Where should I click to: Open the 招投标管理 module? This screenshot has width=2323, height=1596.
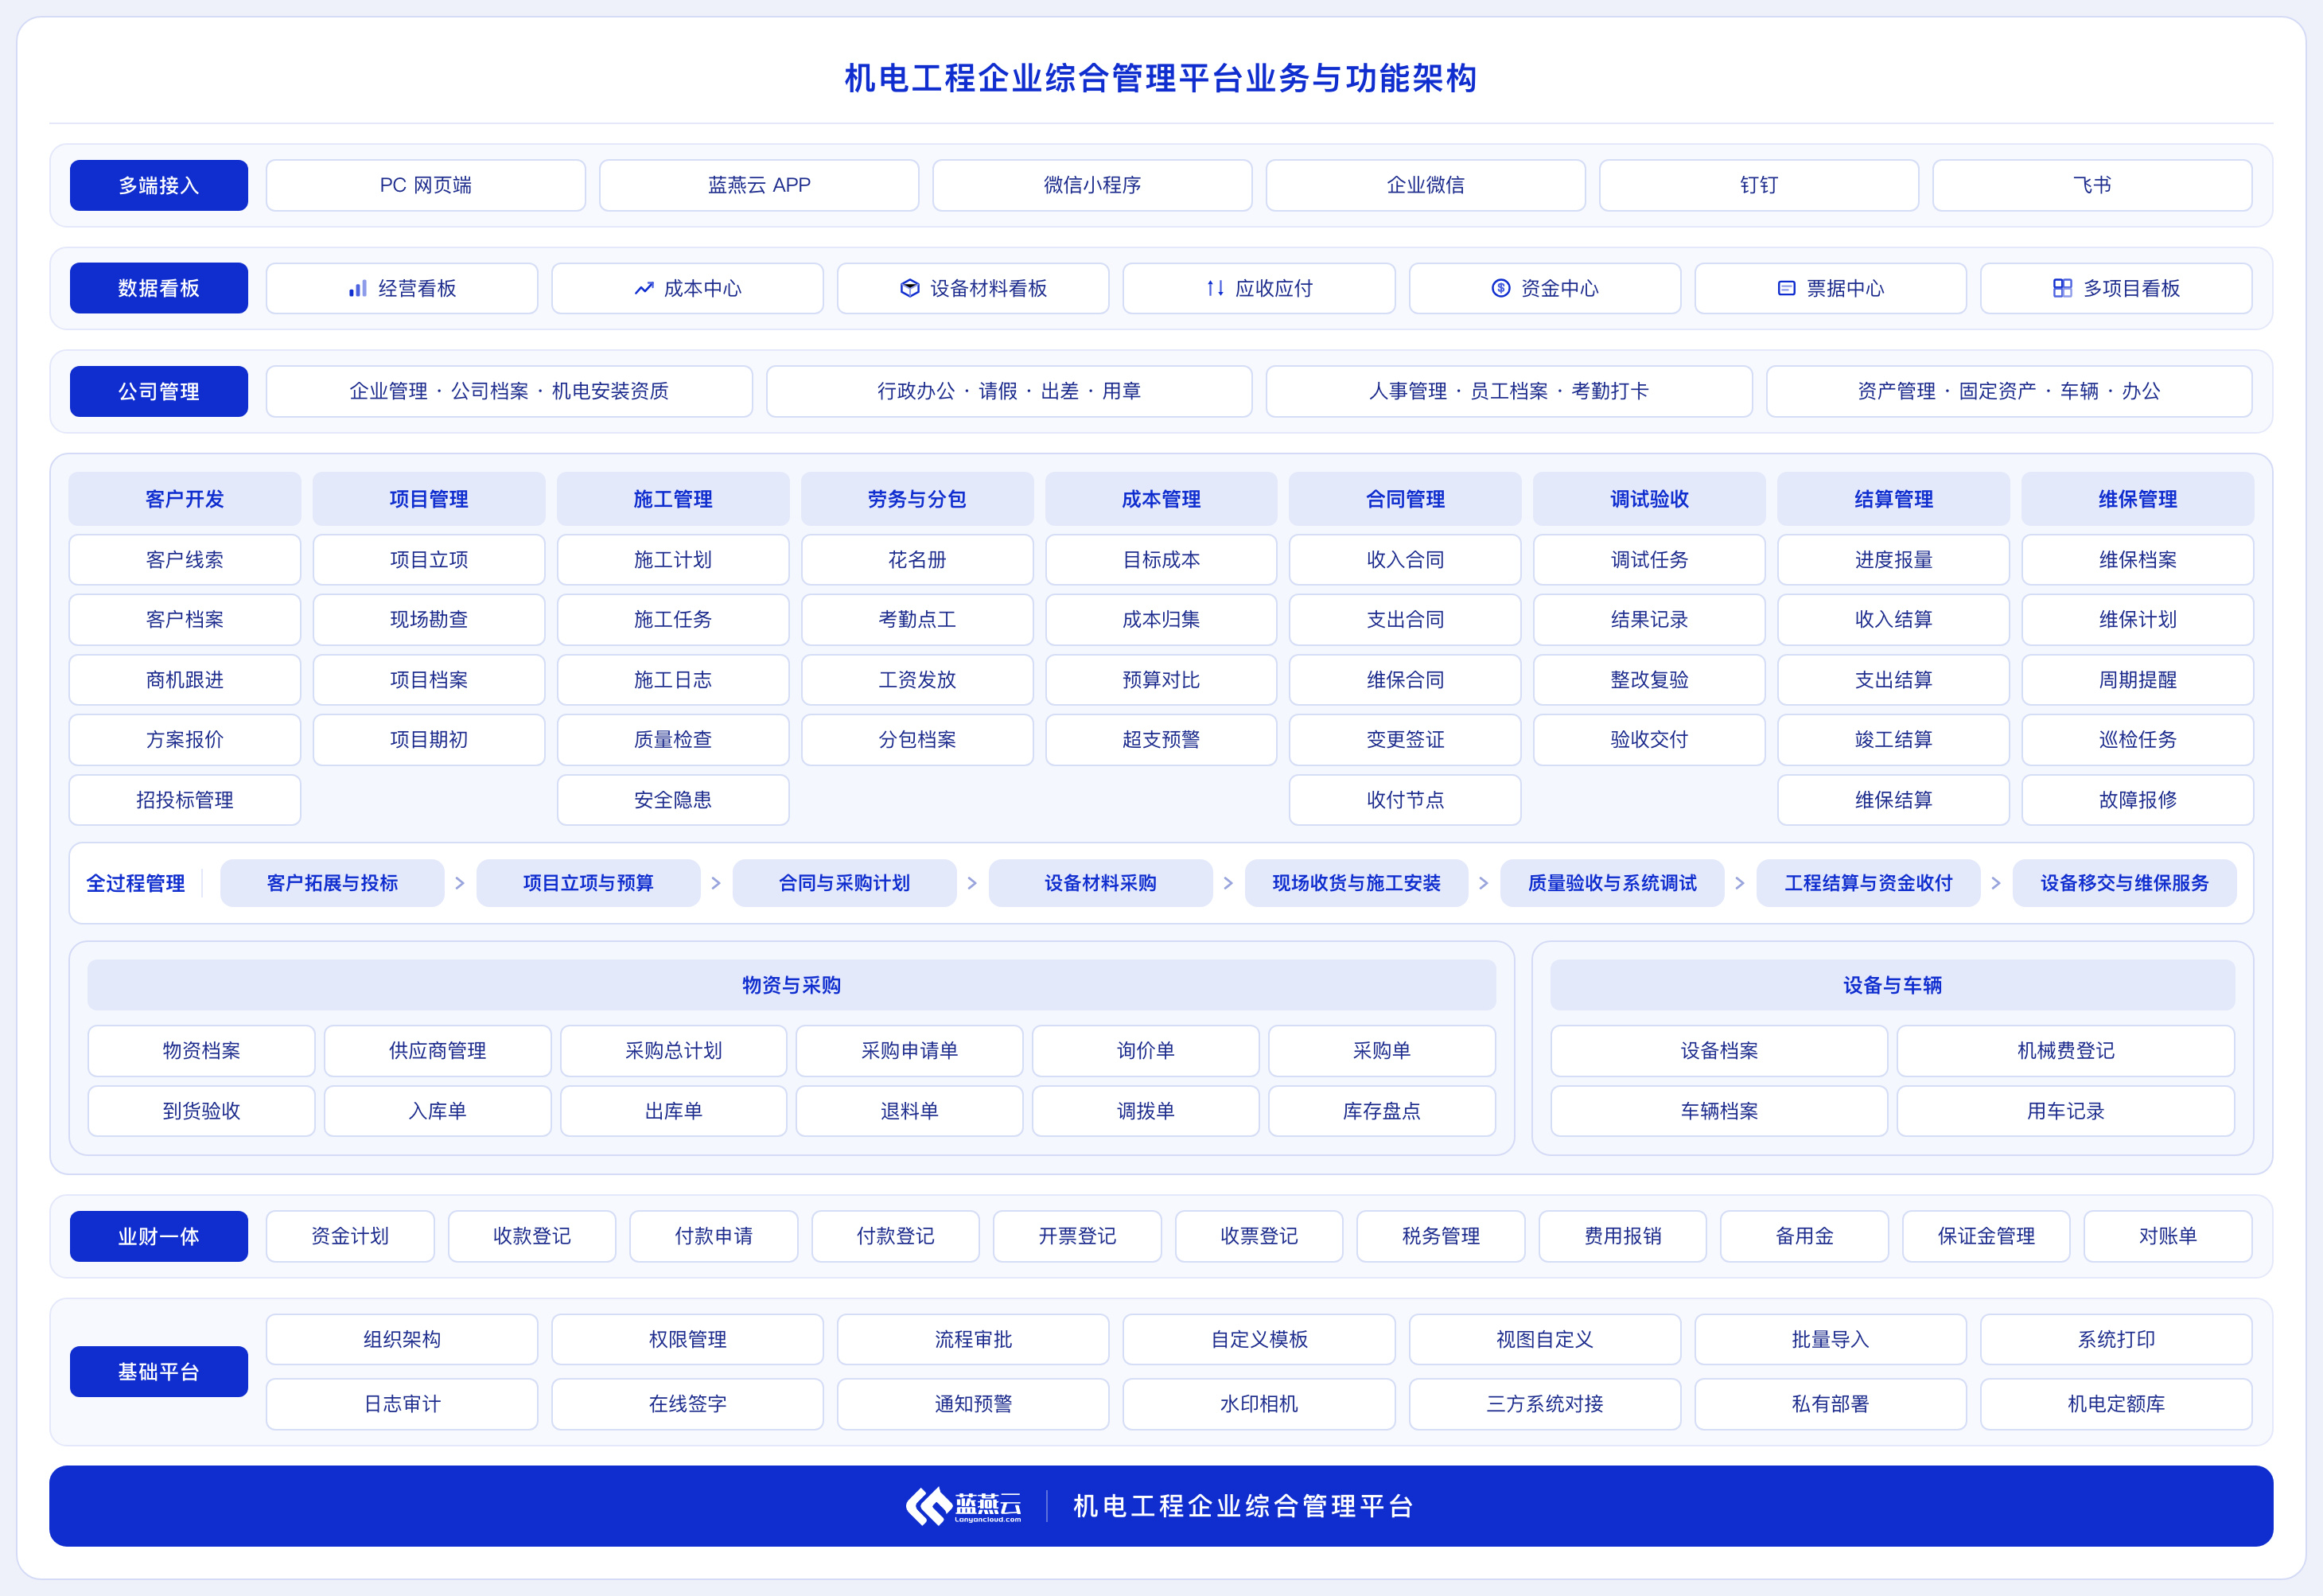pos(185,800)
